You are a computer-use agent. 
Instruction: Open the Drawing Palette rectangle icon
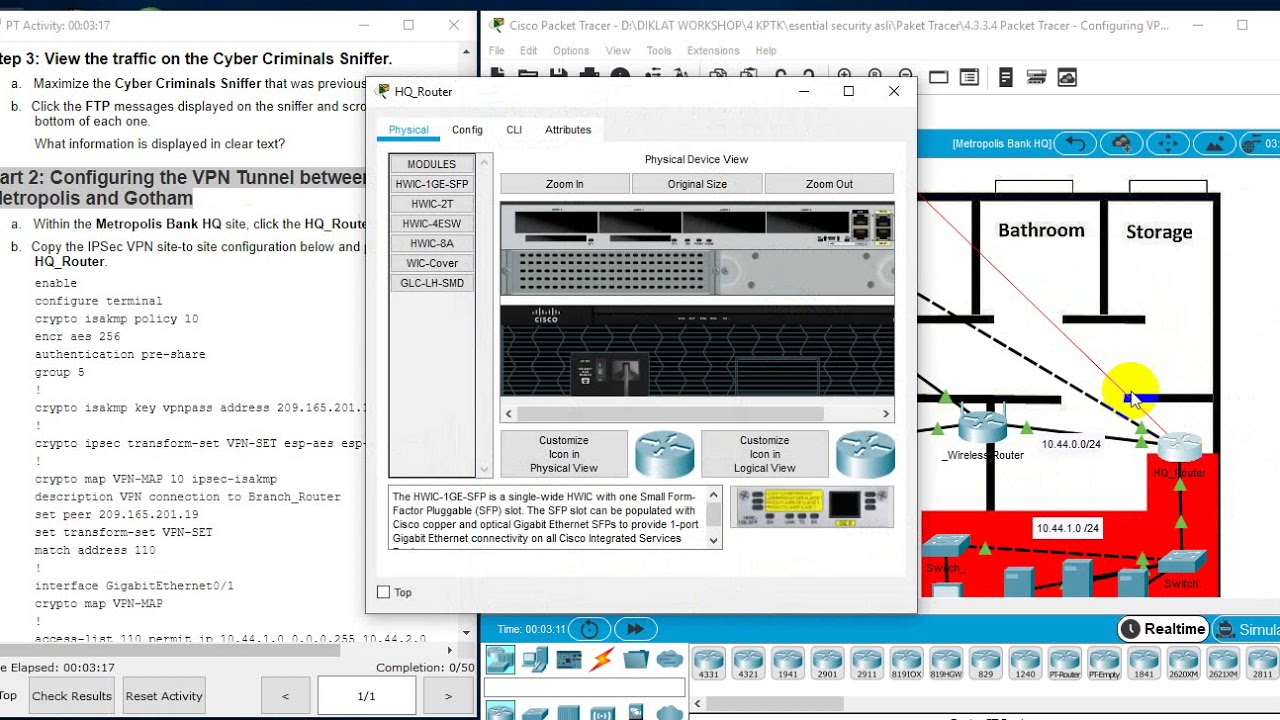coord(938,77)
